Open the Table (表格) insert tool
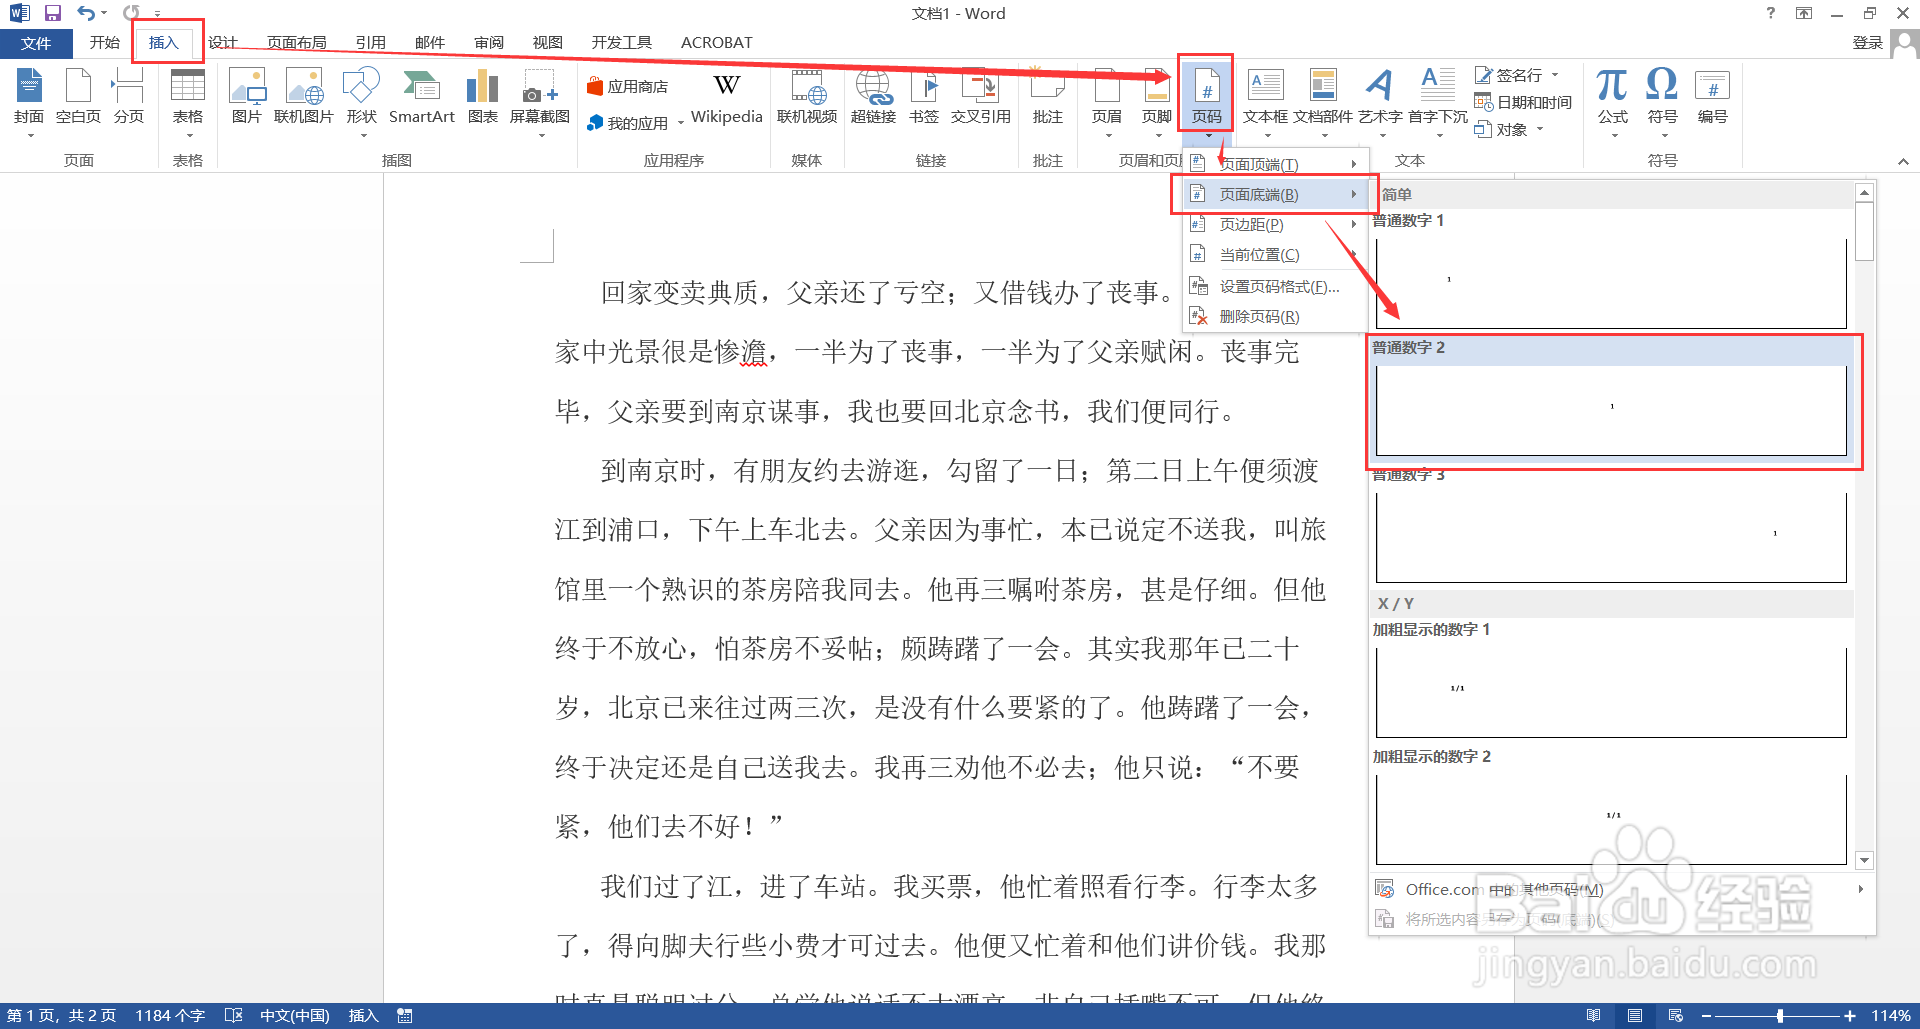The width and height of the screenshot is (1920, 1029). (x=188, y=98)
